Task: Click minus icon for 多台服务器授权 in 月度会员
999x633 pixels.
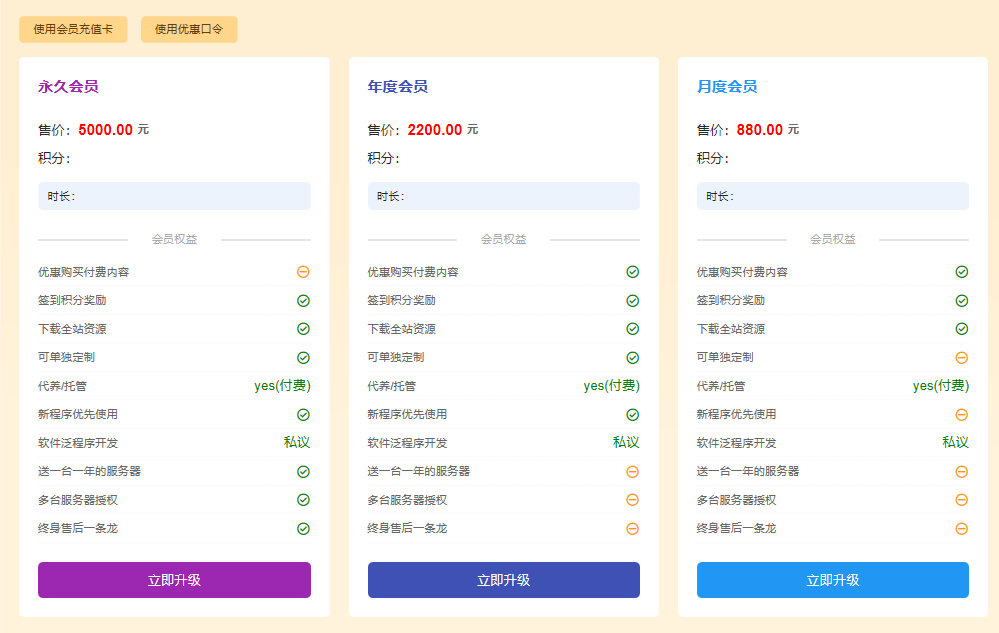Action: [961, 500]
